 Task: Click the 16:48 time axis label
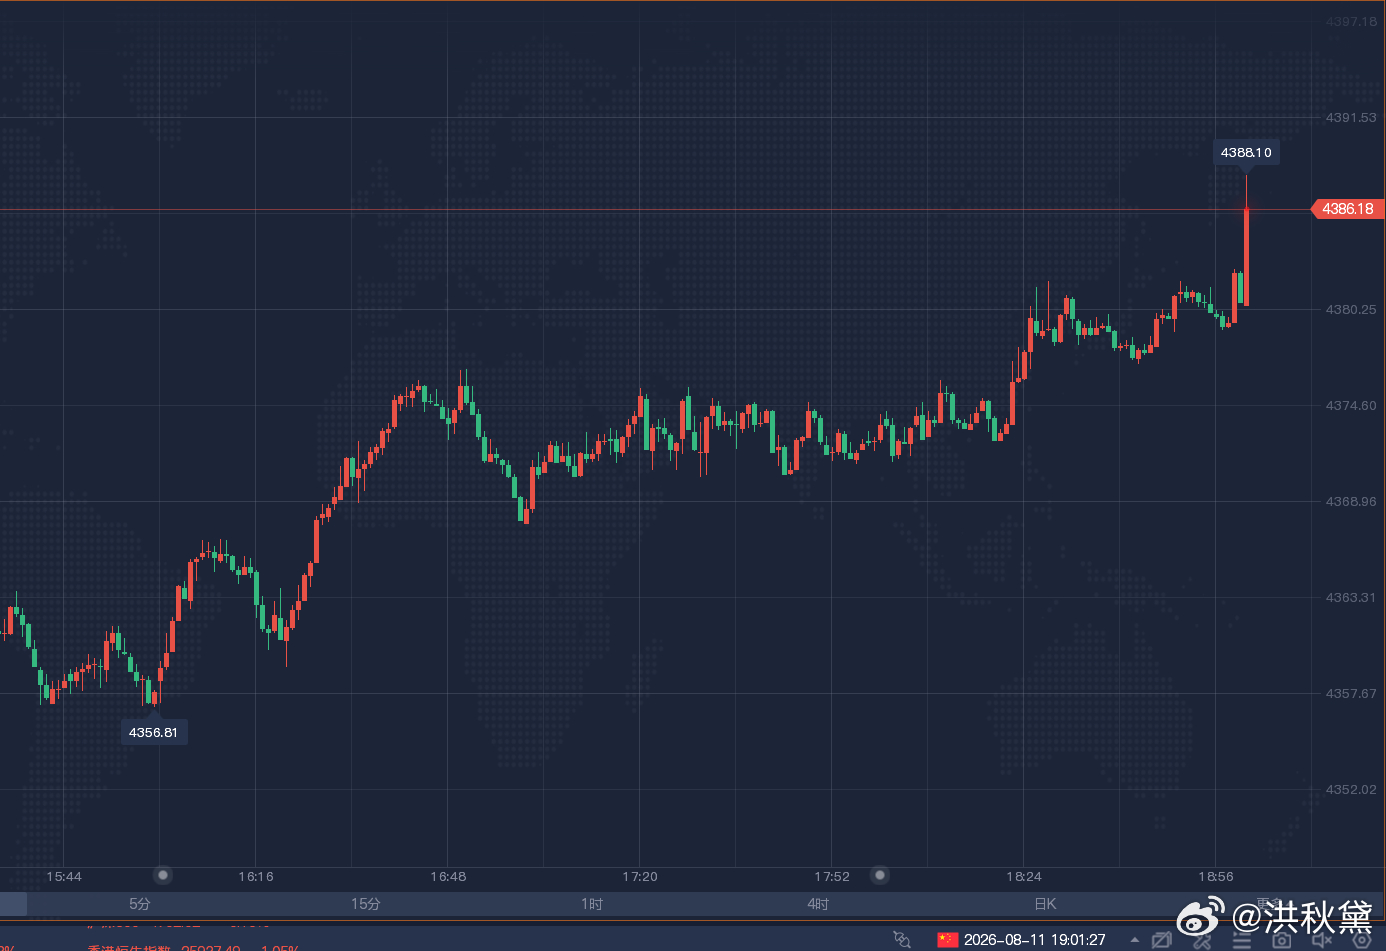coord(448,877)
